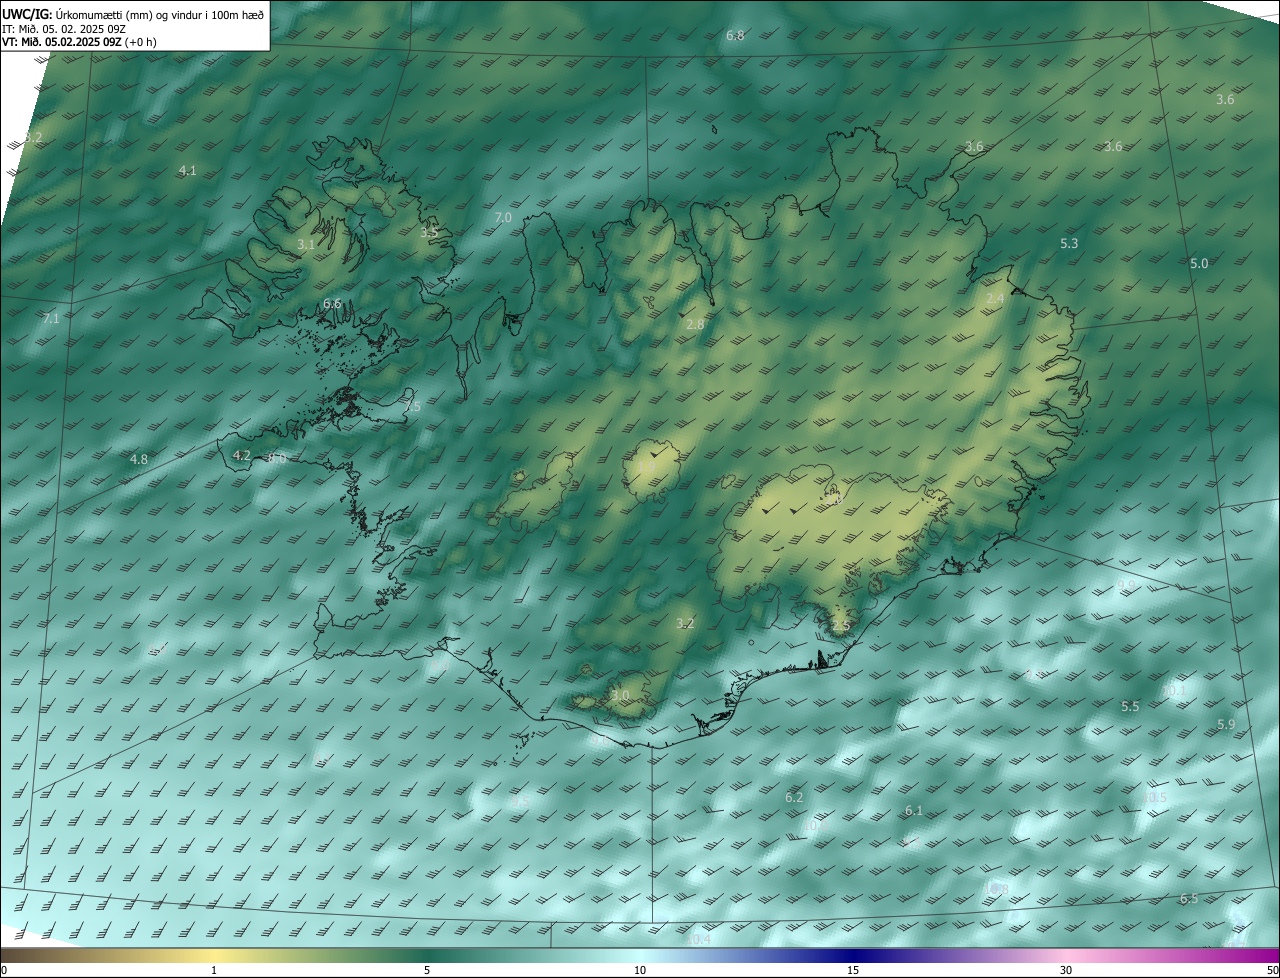
Task: Click the 6.6 value label
Action: pos(332,304)
